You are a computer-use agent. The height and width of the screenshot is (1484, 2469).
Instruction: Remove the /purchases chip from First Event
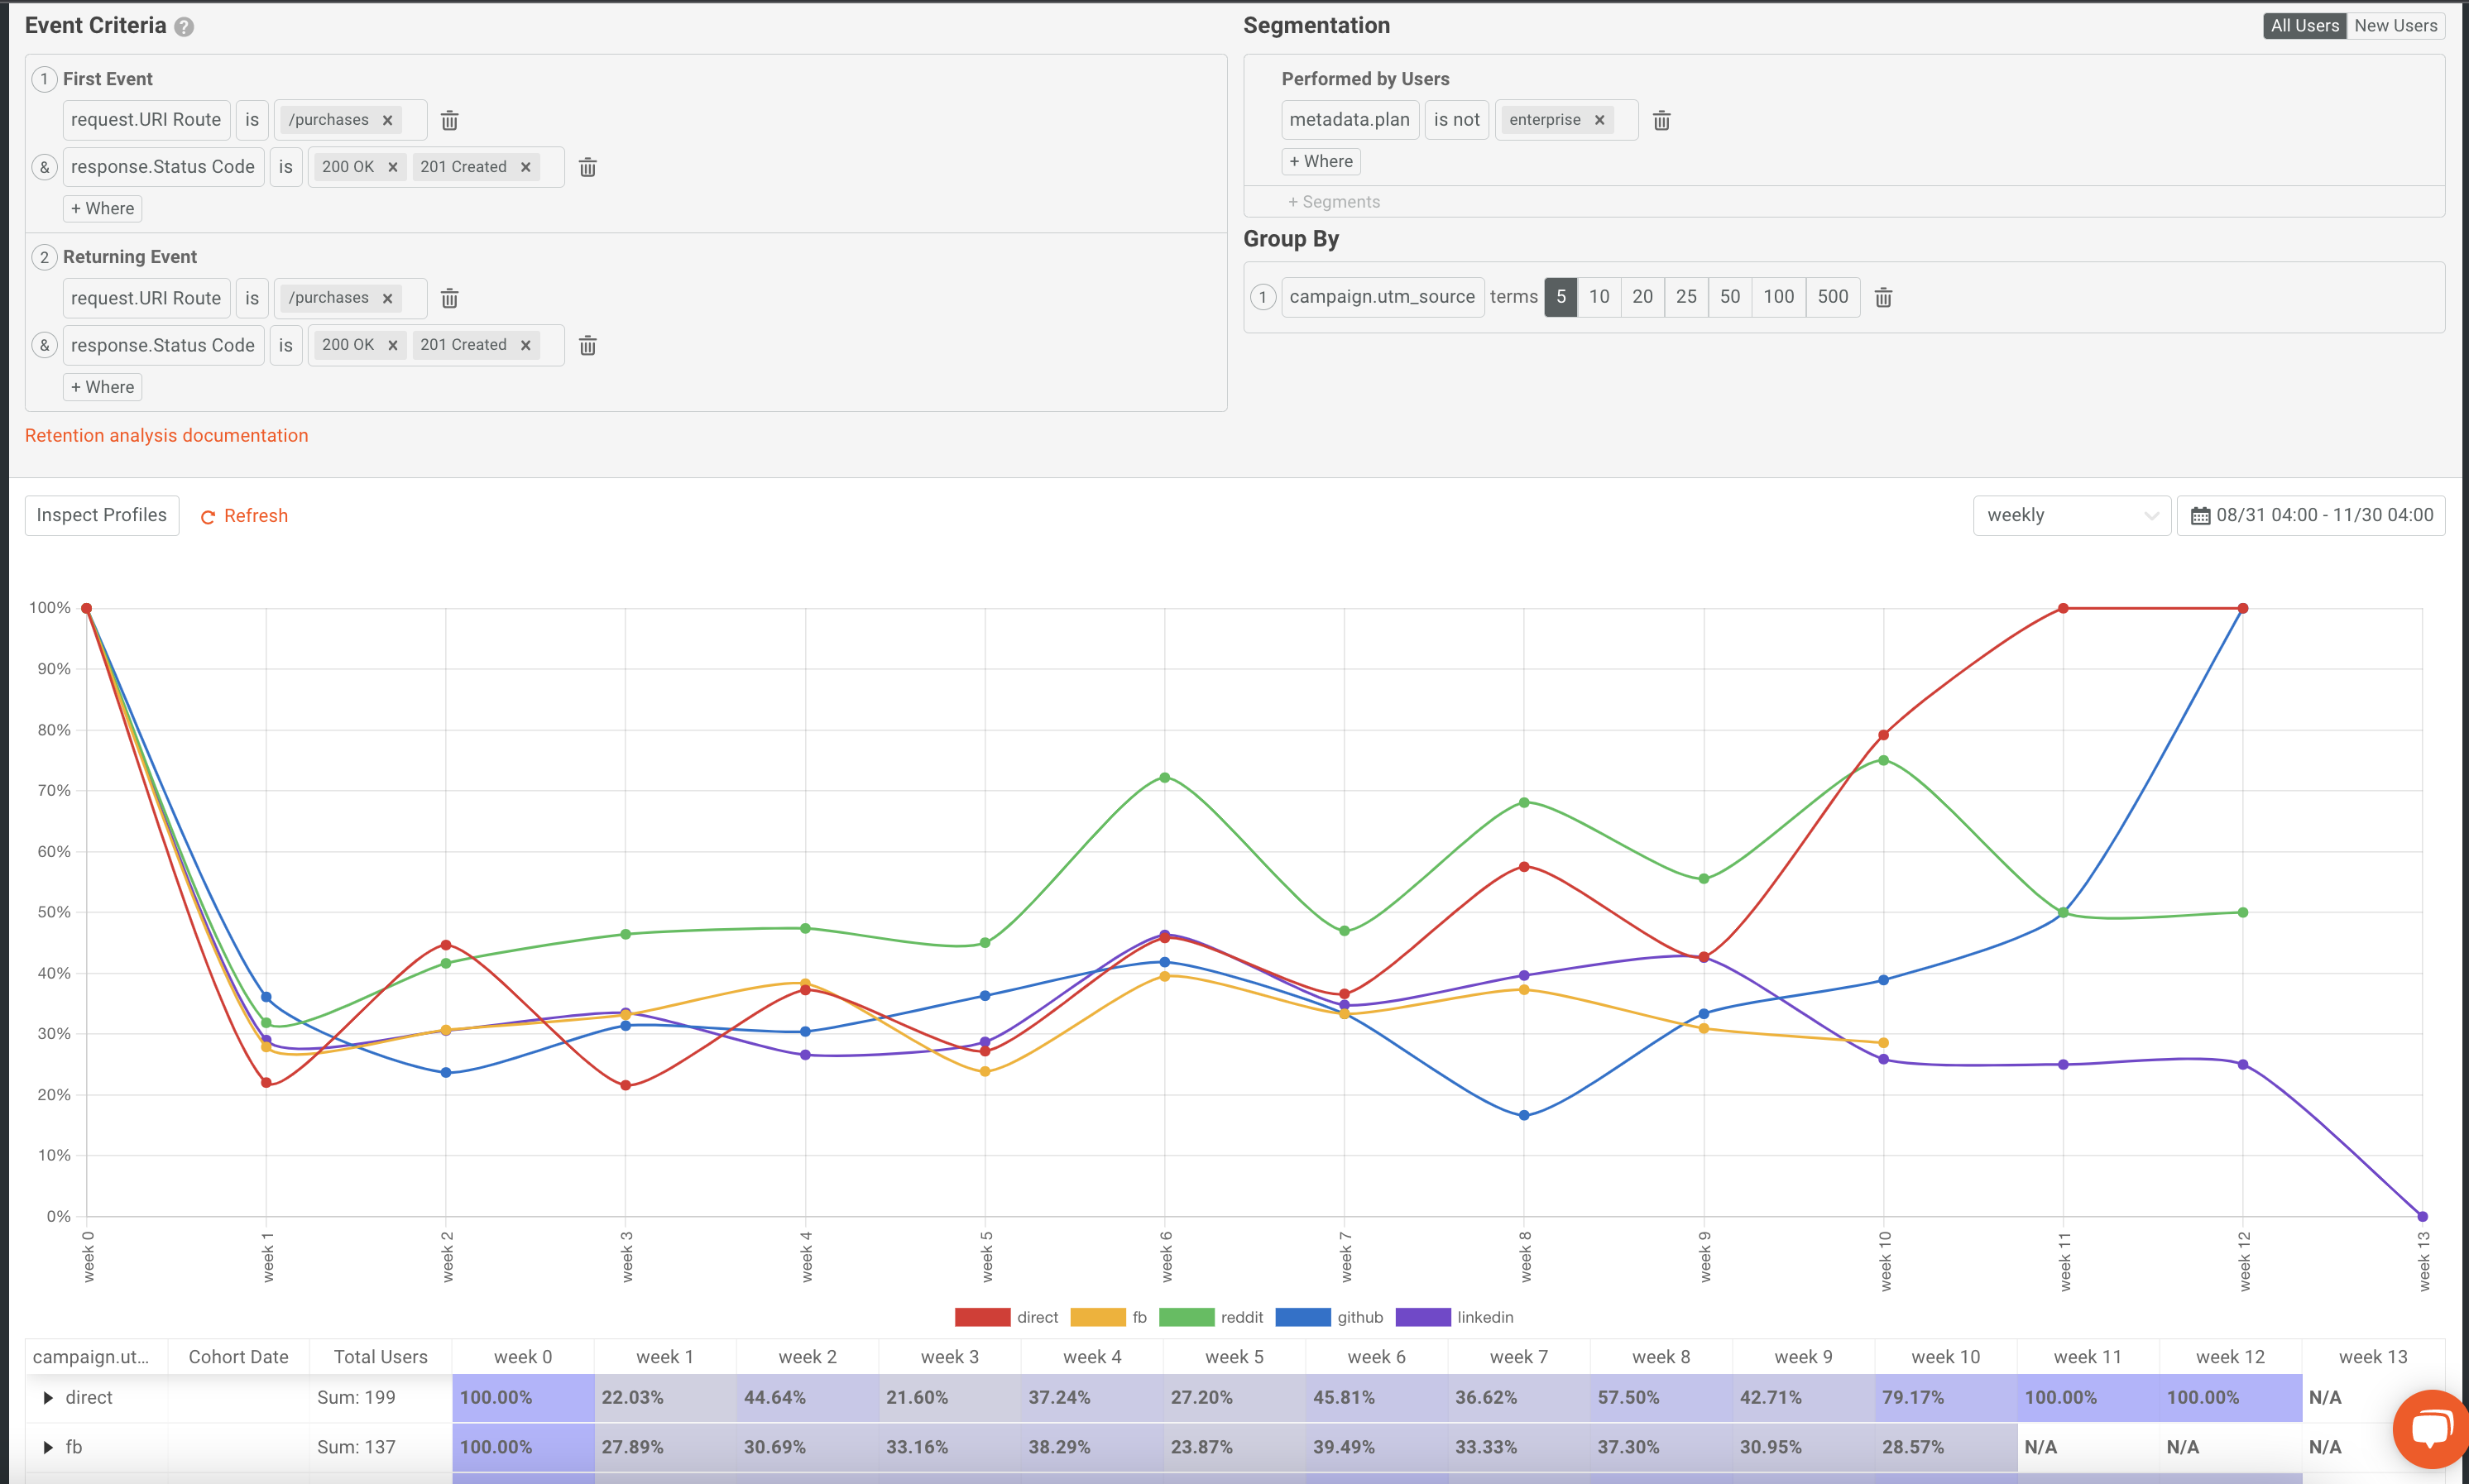point(388,119)
